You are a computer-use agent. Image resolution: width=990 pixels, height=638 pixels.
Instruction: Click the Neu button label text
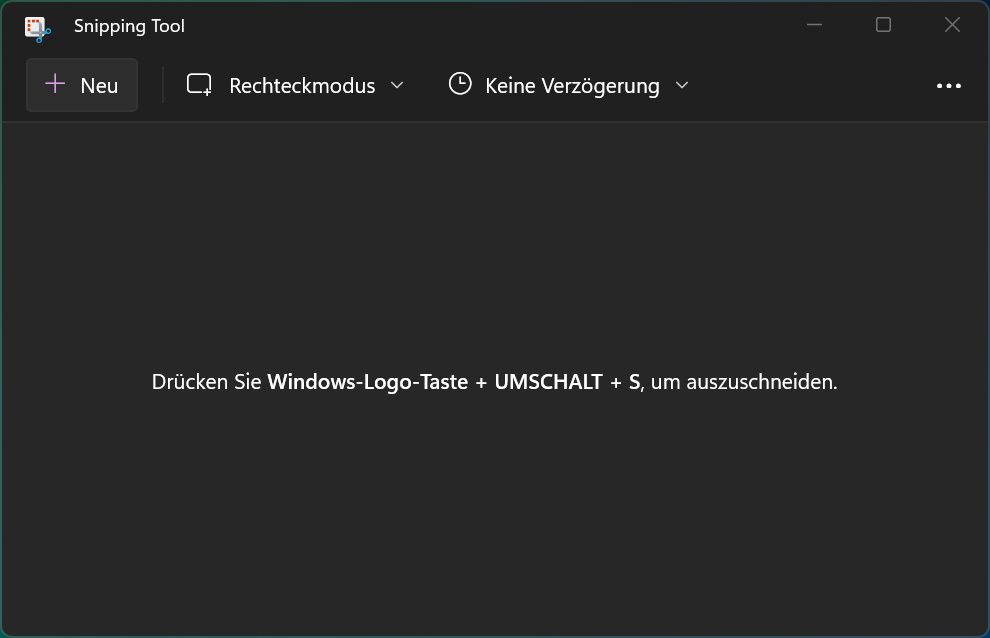[98, 85]
